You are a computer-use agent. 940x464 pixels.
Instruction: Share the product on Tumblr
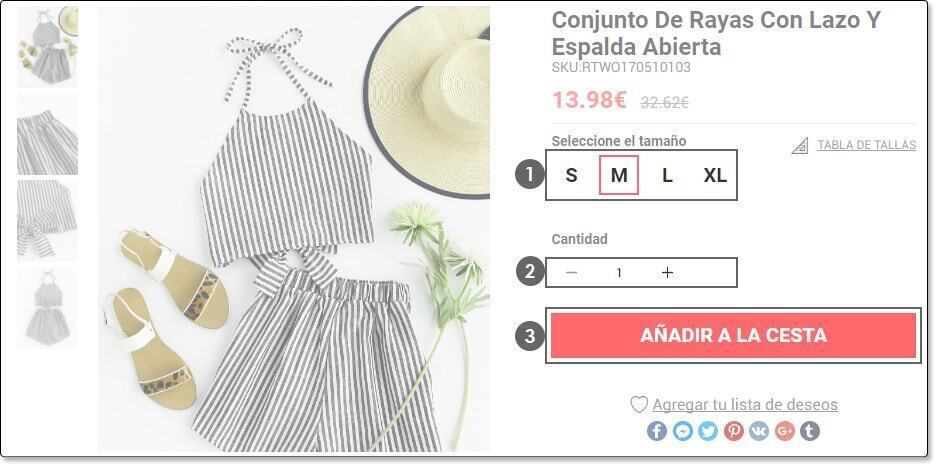(x=810, y=431)
